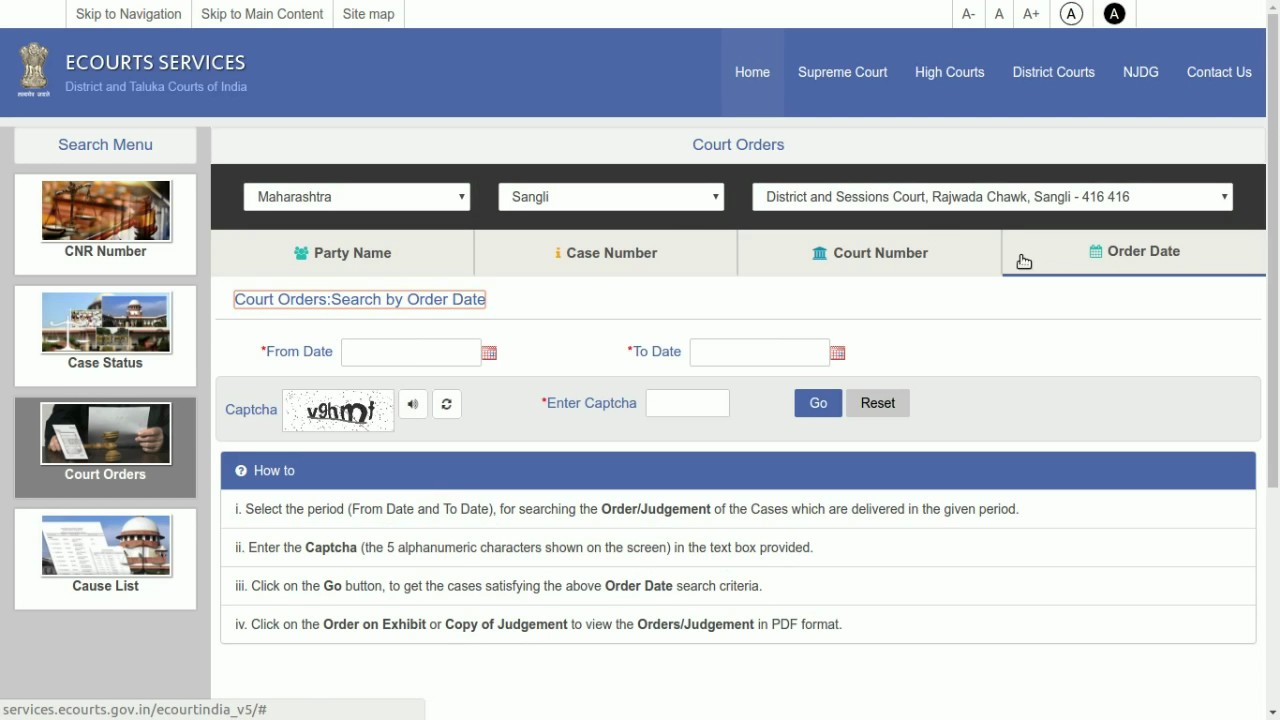The height and width of the screenshot is (720, 1280).
Task: Click the captcha image
Action: point(338,410)
